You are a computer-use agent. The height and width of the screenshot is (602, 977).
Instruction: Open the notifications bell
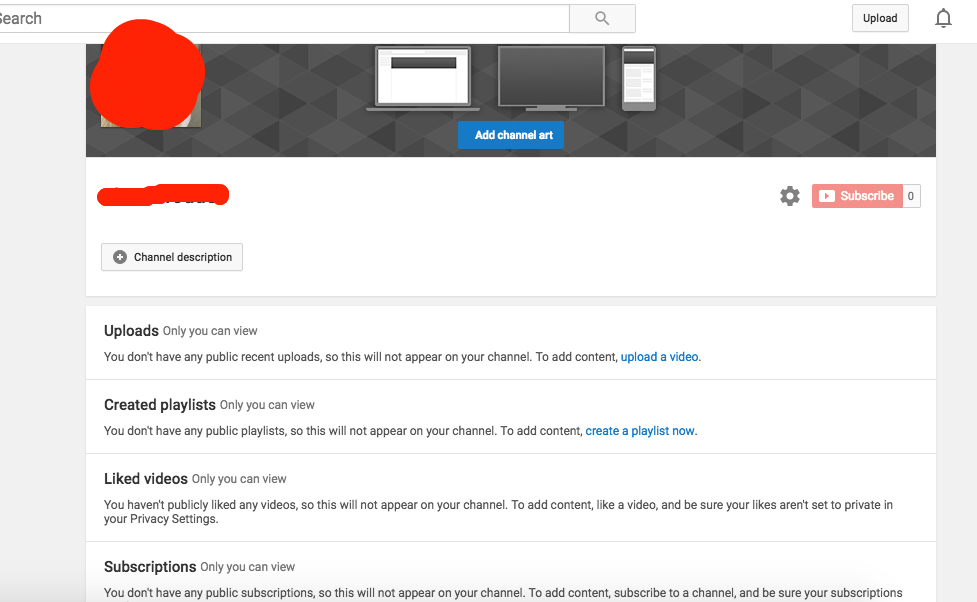point(943,18)
